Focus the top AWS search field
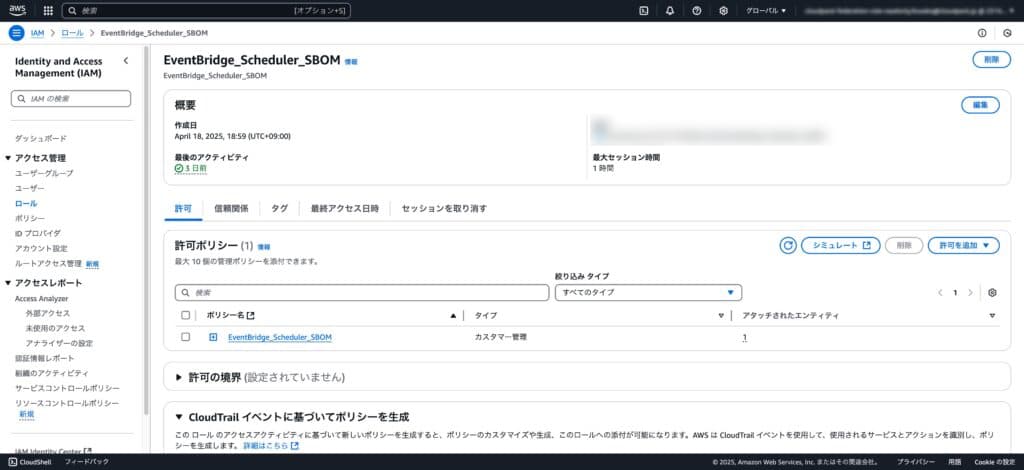 [x=206, y=10]
